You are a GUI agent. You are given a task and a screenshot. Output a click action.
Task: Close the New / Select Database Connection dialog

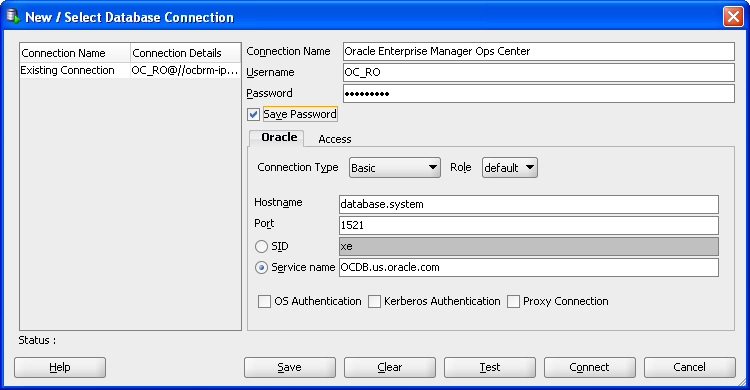click(x=733, y=17)
